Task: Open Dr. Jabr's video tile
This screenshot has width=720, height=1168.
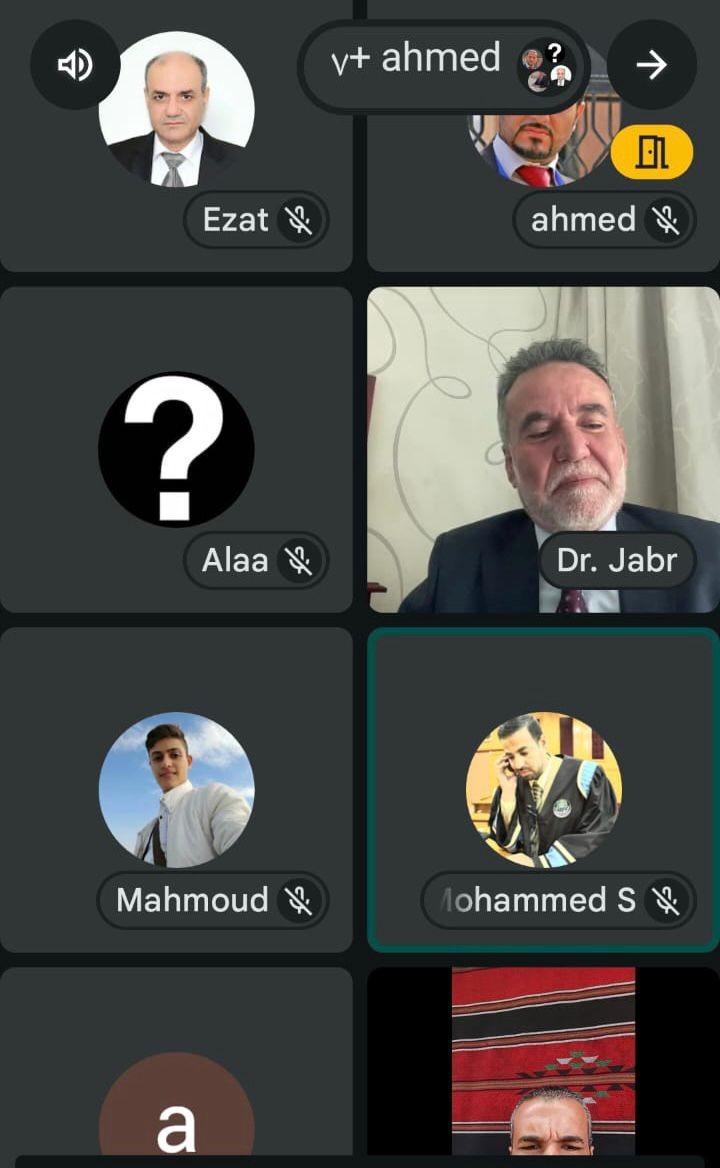Action: point(544,450)
